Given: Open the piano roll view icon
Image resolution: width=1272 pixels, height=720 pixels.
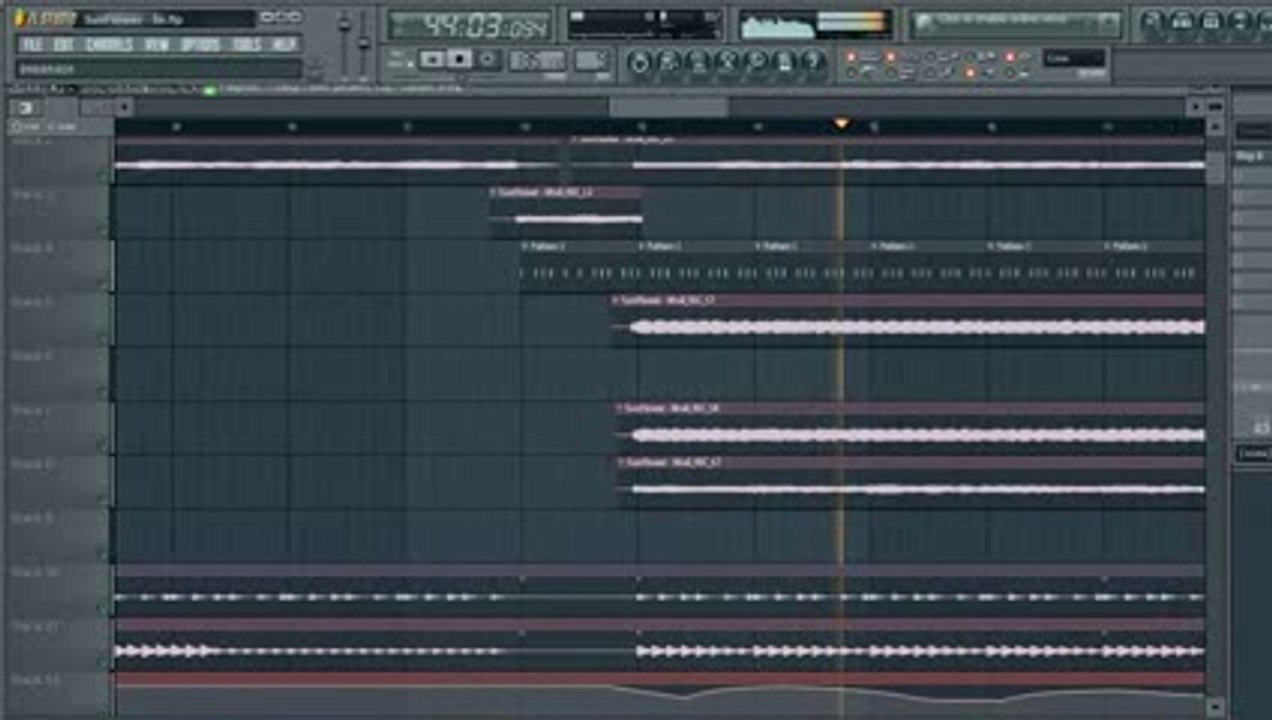Looking at the screenshot, I should [1211, 21].
